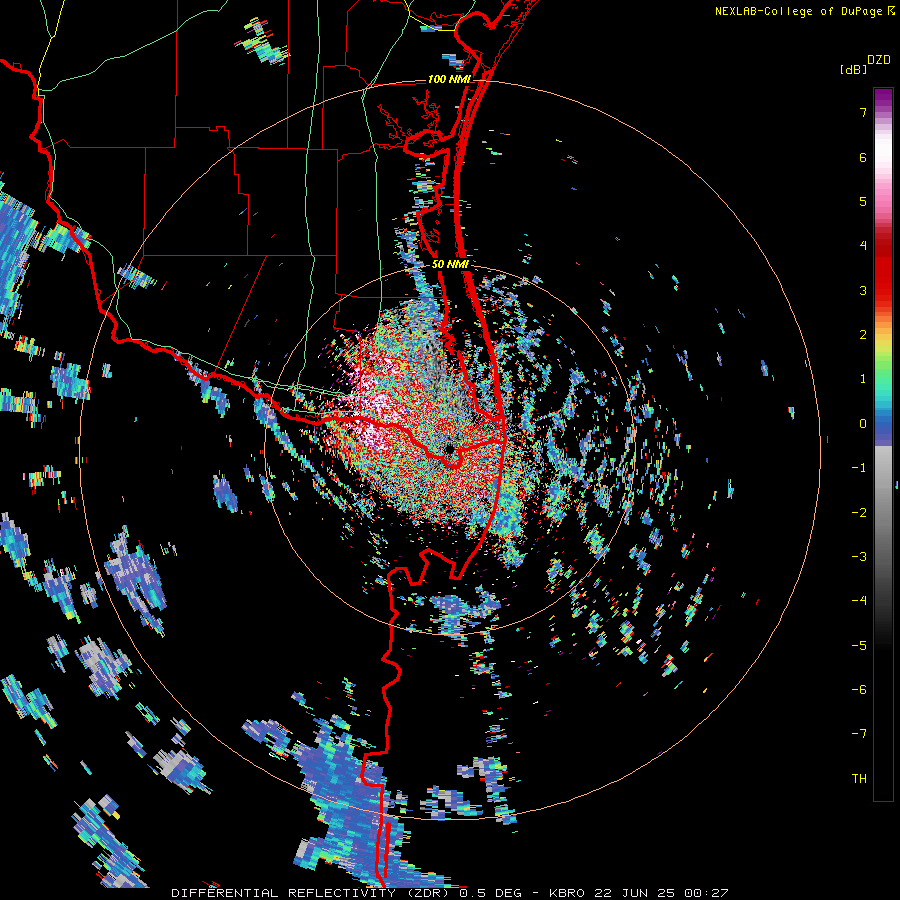The width and height of the screenshot is (900, 900).
Task: Click the red band of color bar
Action: click(883, 270)
